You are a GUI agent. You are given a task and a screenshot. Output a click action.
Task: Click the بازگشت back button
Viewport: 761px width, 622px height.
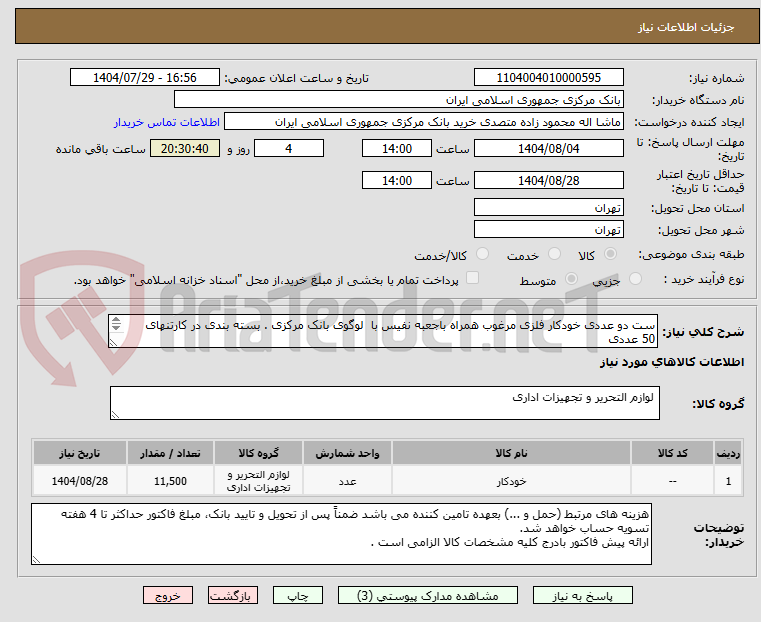click(x=233, y=595)
